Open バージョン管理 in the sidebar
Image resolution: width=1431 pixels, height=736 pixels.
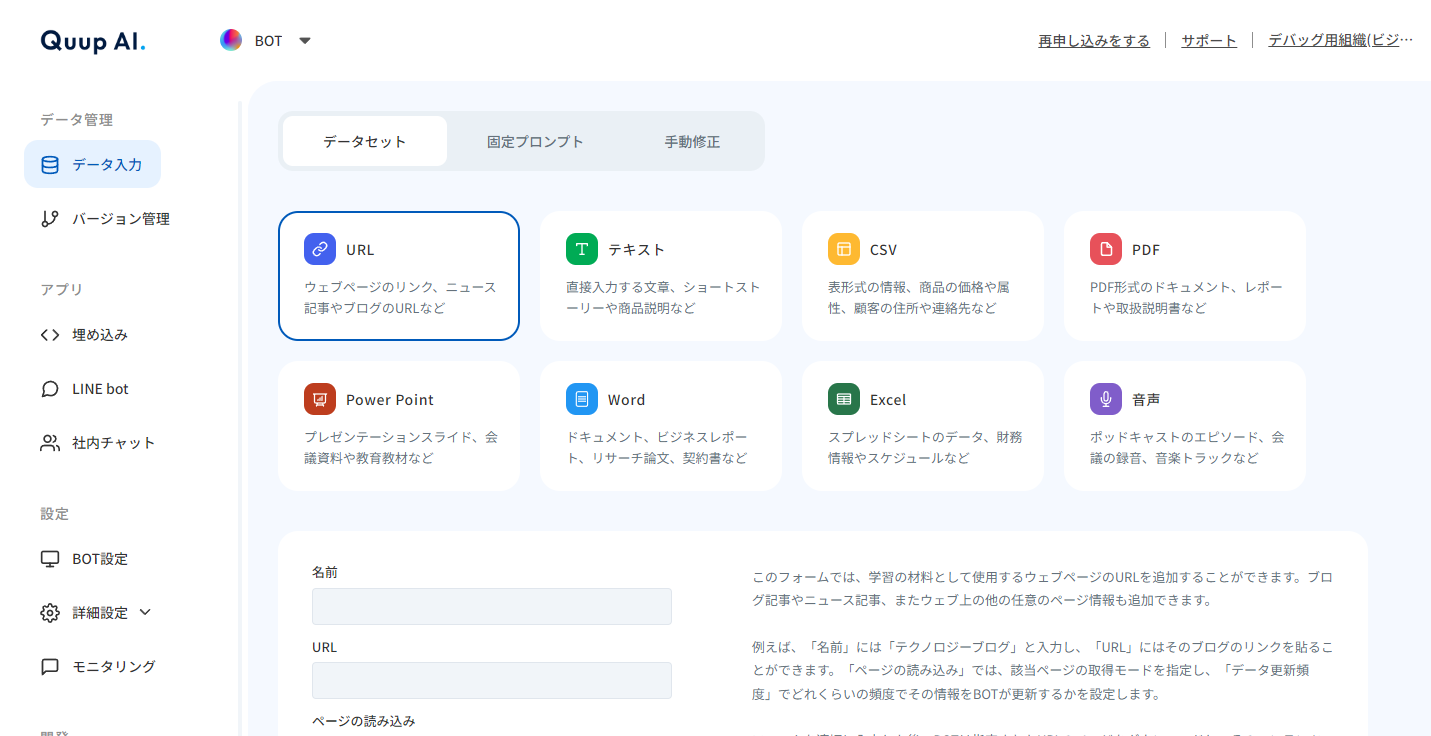(120, 219)
